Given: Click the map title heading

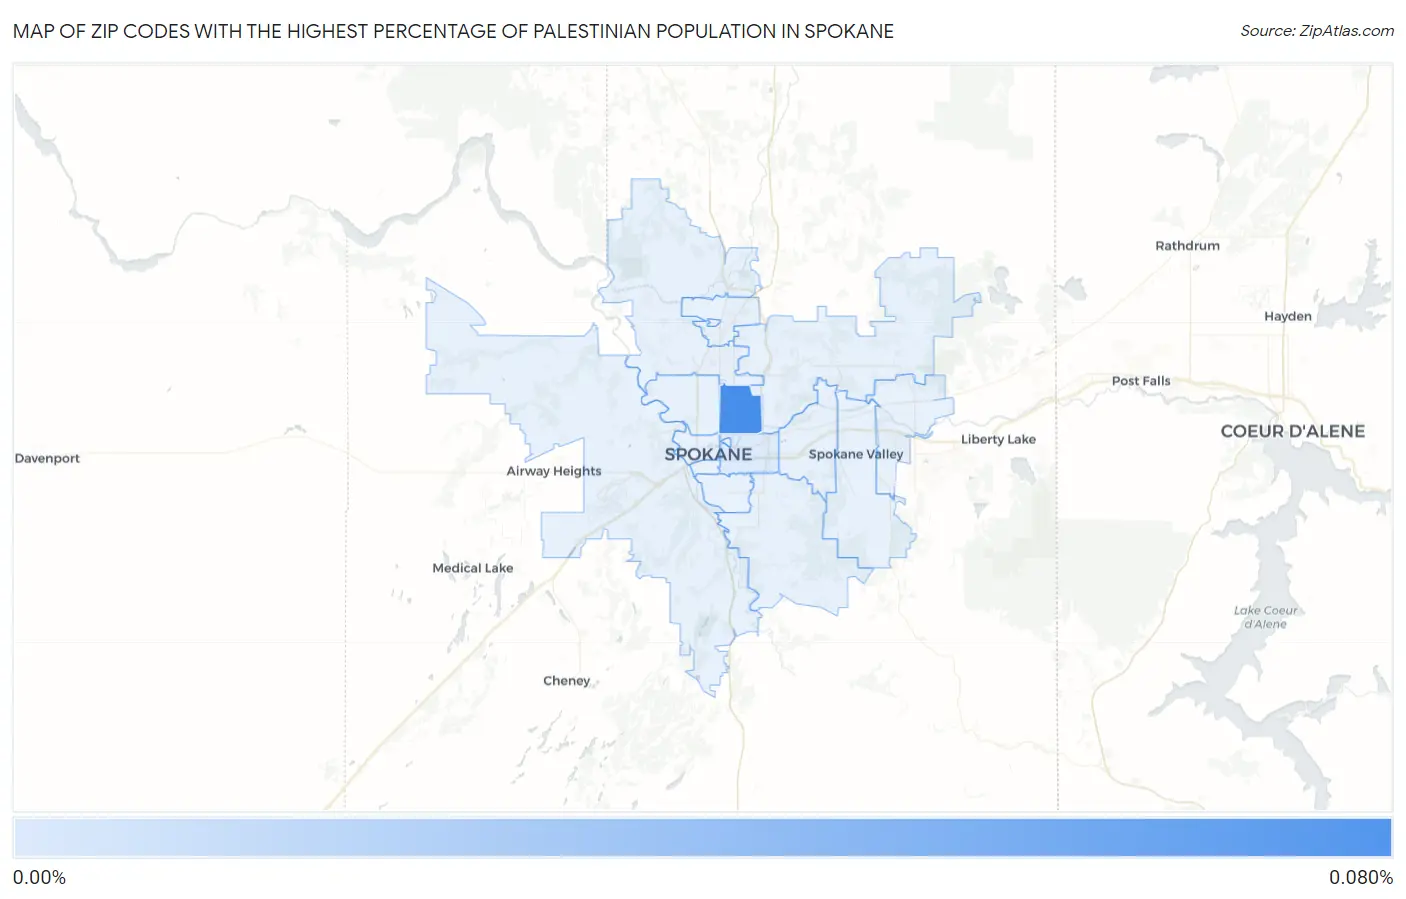Looking at the screenshot, I should click(x=453, y=31).
